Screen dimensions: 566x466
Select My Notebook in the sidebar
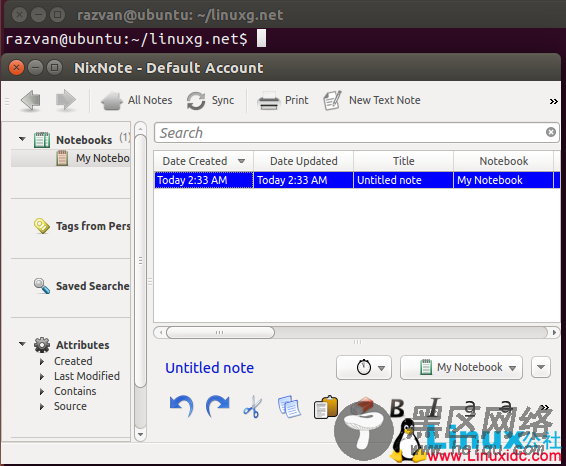click(x=103, y=158)
